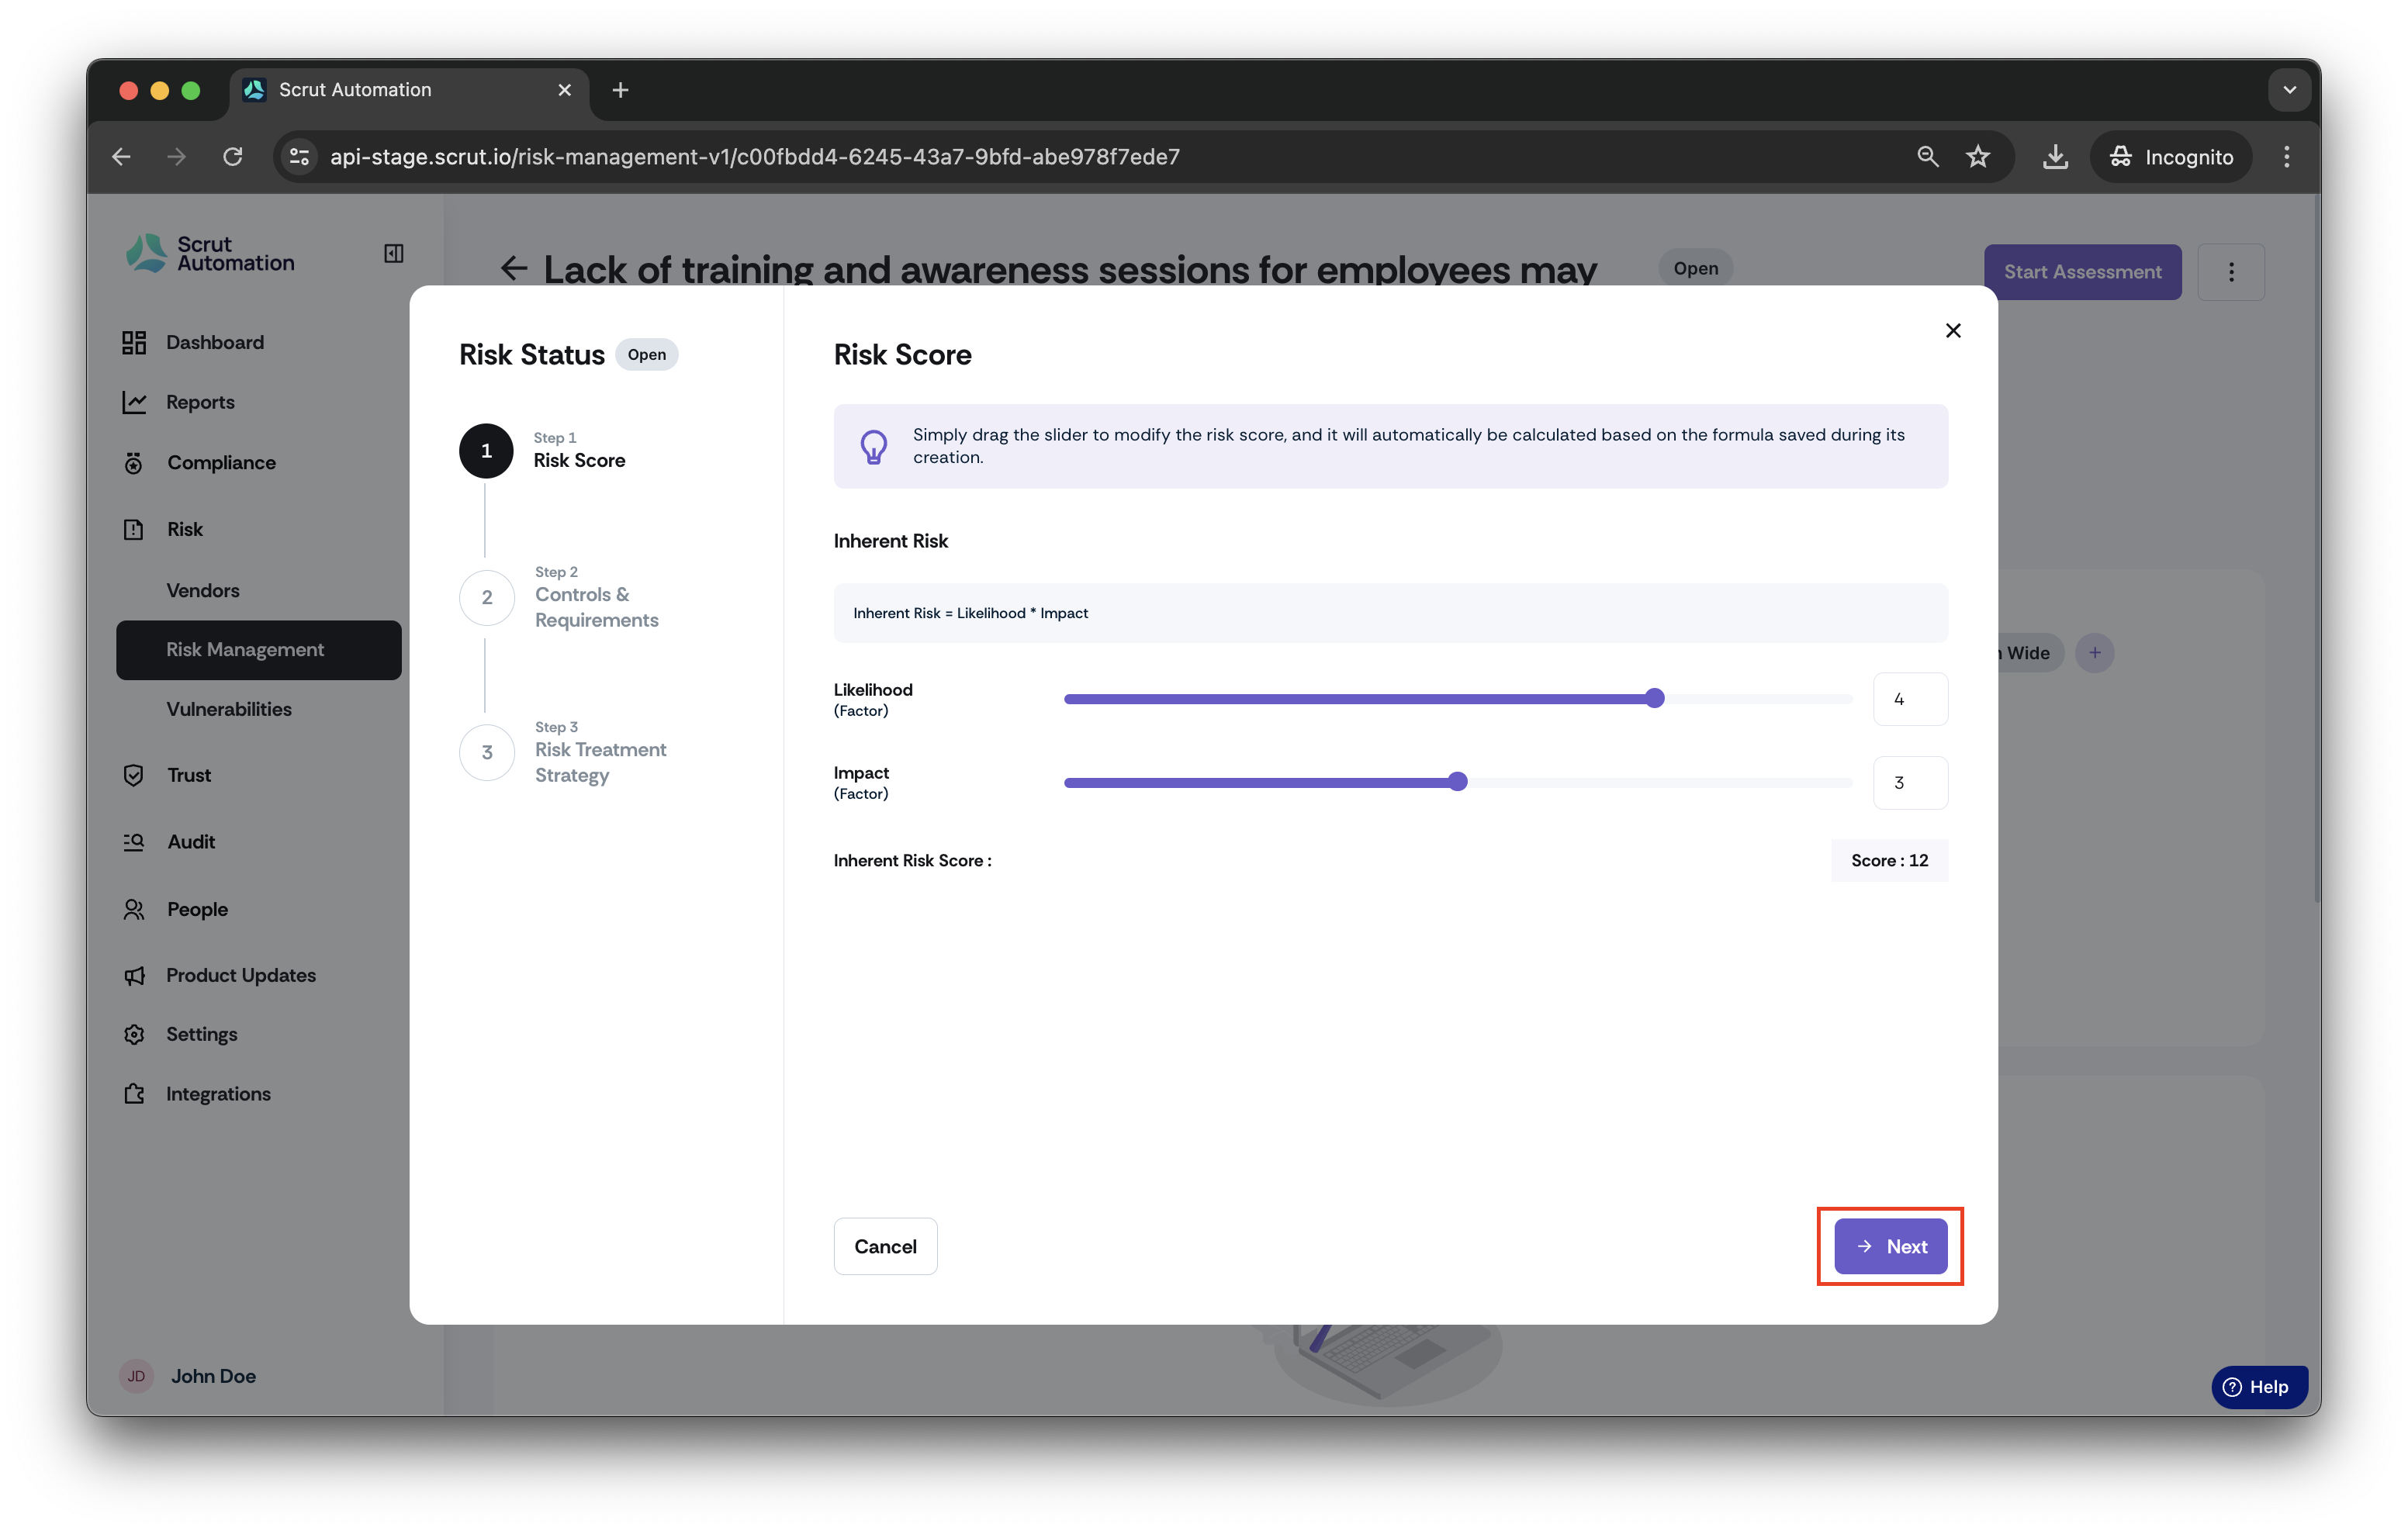The height and width of the screenshot is (1531, 2408).
Task: Reload the page
Action: coord(232,156)
